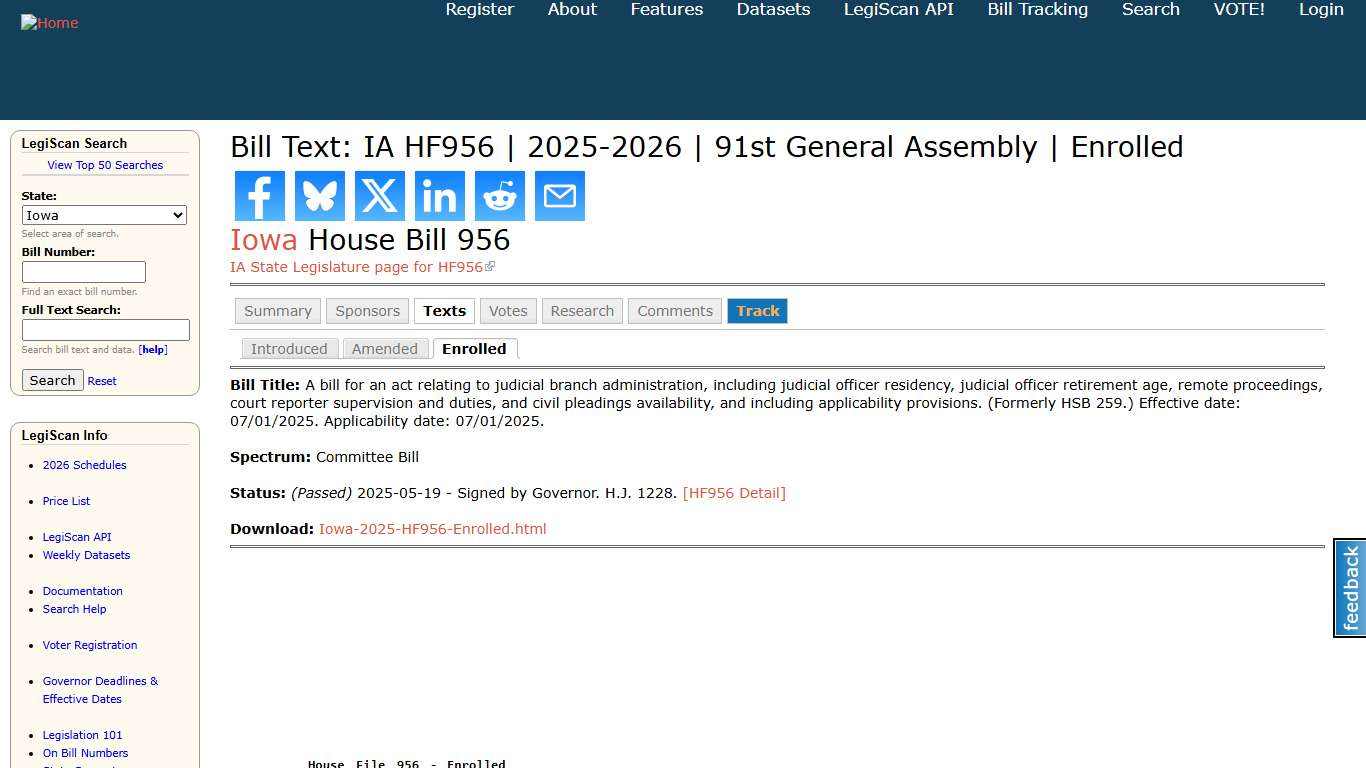
Task: Share the bill on Facebook
Action: (259, 195)
